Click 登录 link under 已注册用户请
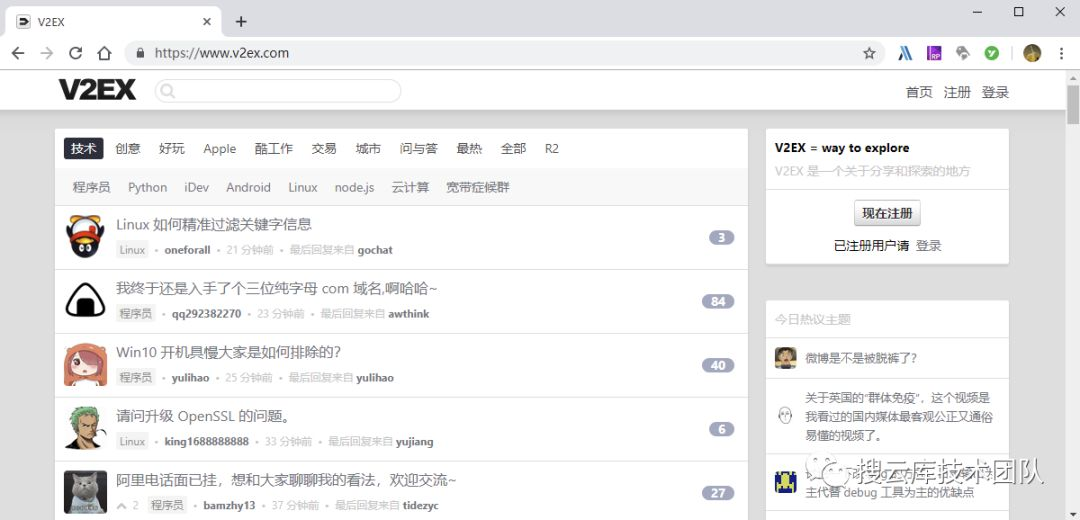 928,245
